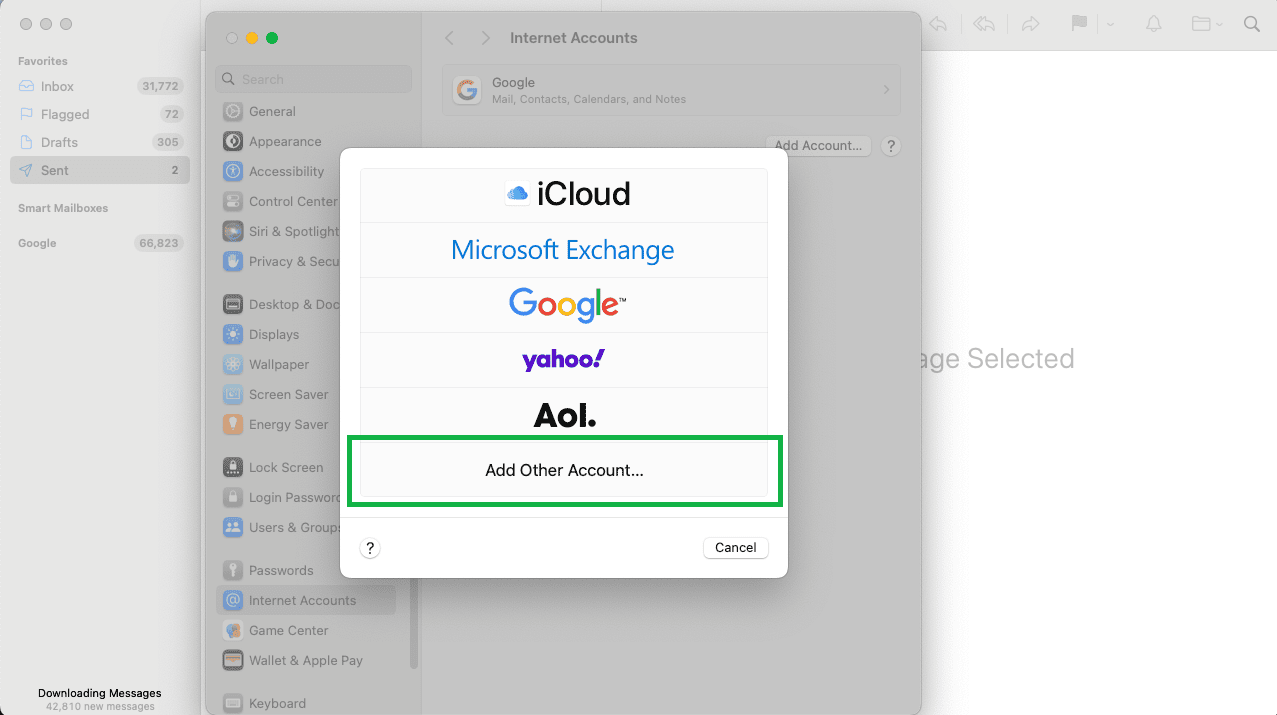Click Reply icon in Mail toolbar
This screenshot has height=715, width=1277.
point(939,24)
